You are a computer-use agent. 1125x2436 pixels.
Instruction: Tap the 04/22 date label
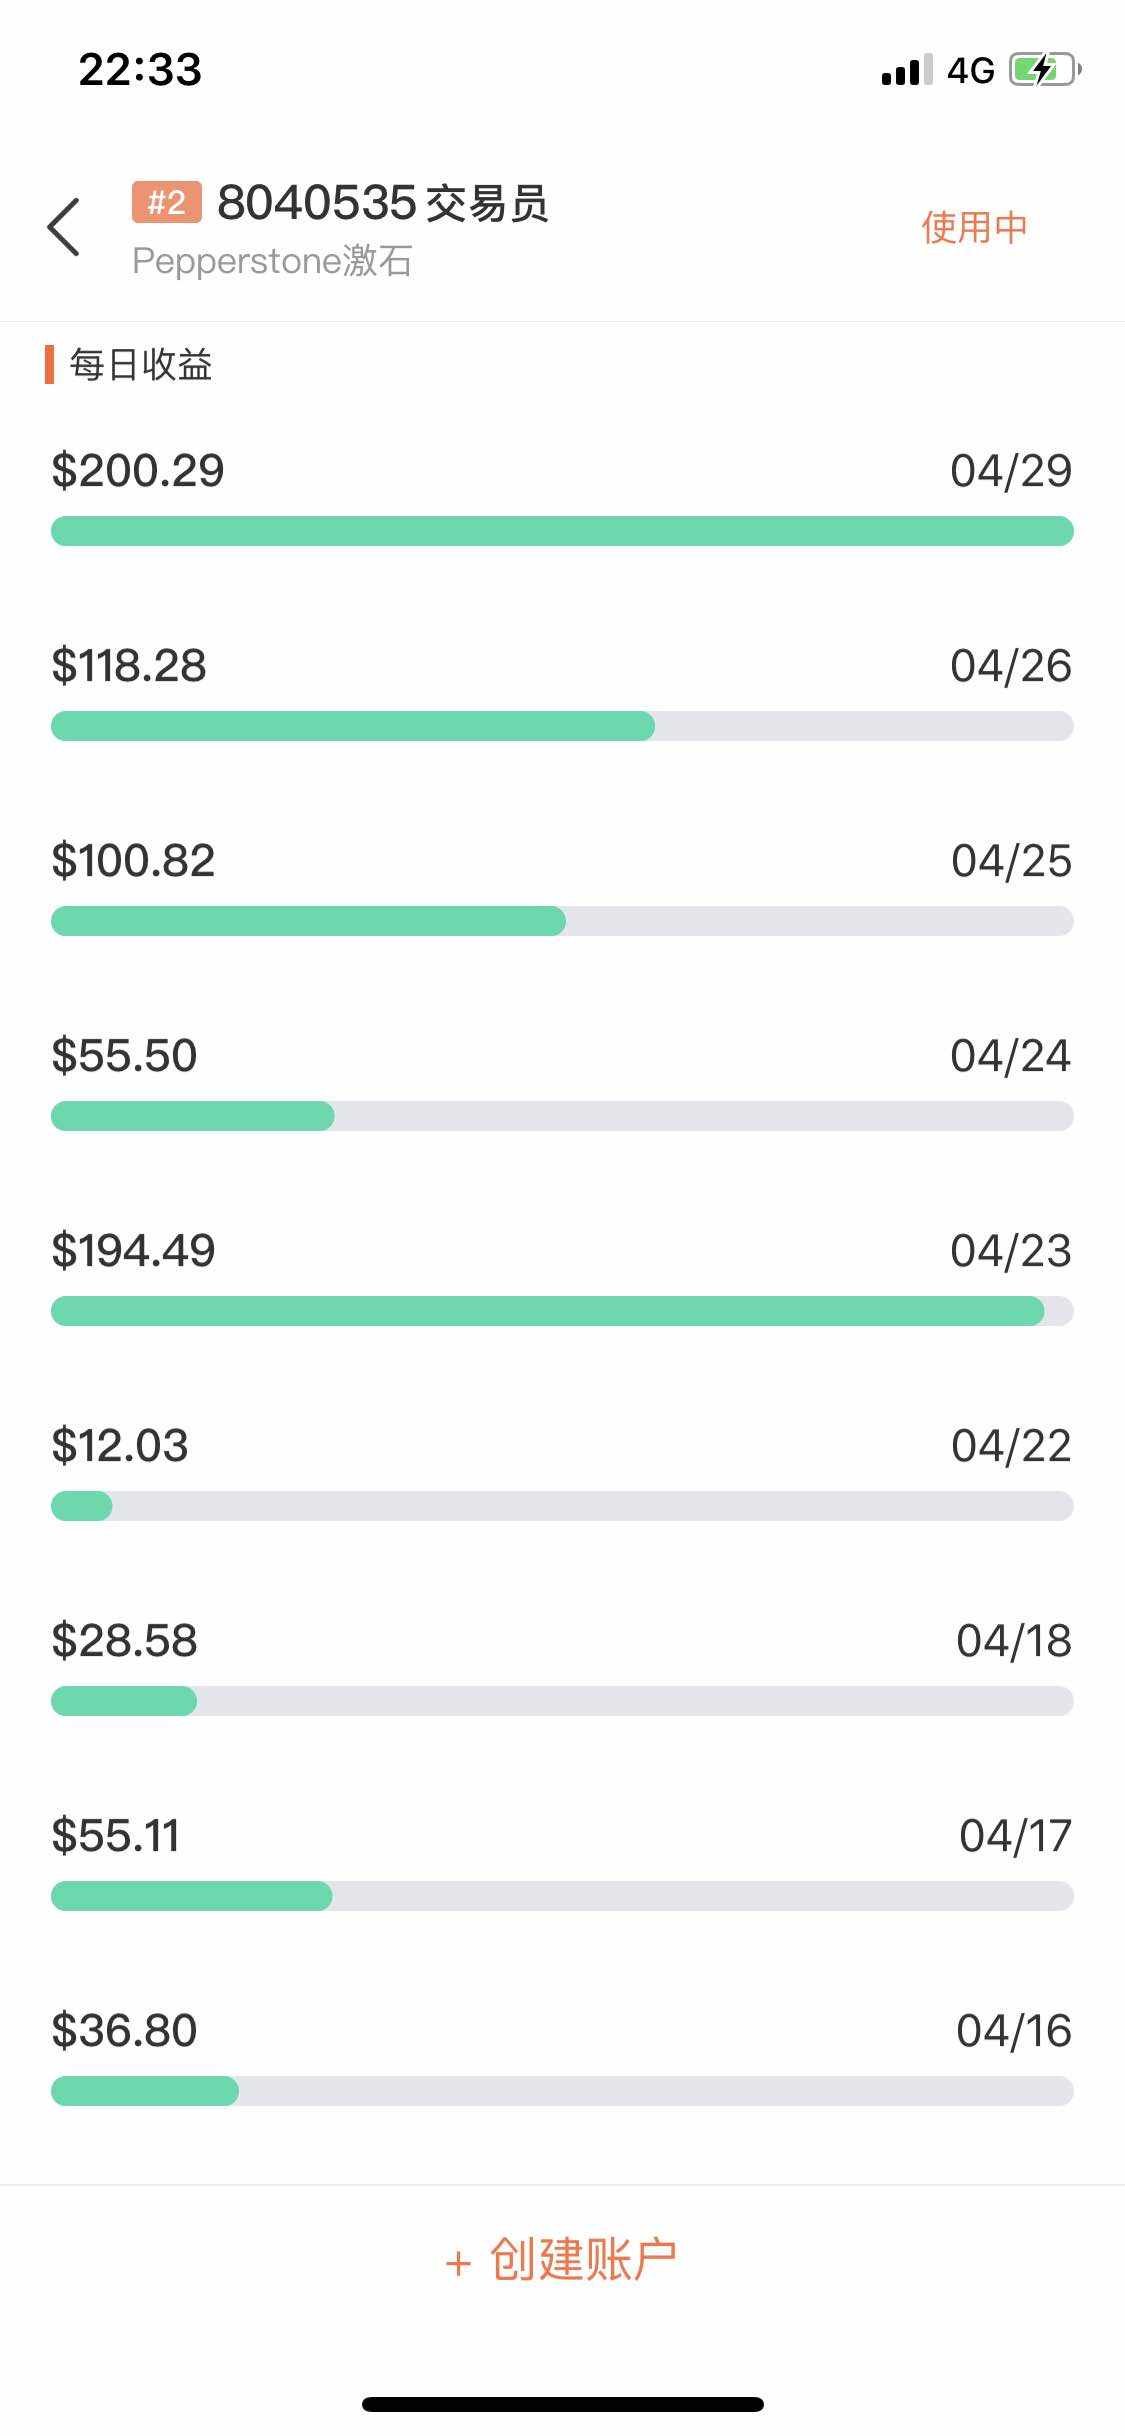[x=1011, y=1446]
